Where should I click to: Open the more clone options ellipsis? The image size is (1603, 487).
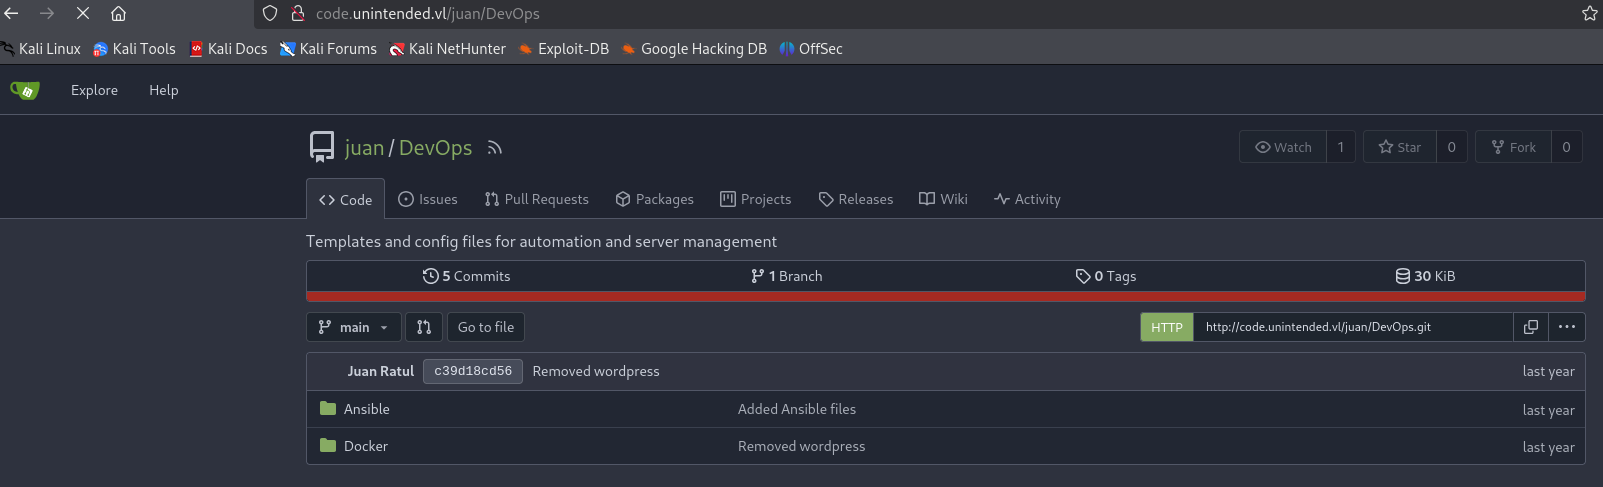coord(1567,327)
